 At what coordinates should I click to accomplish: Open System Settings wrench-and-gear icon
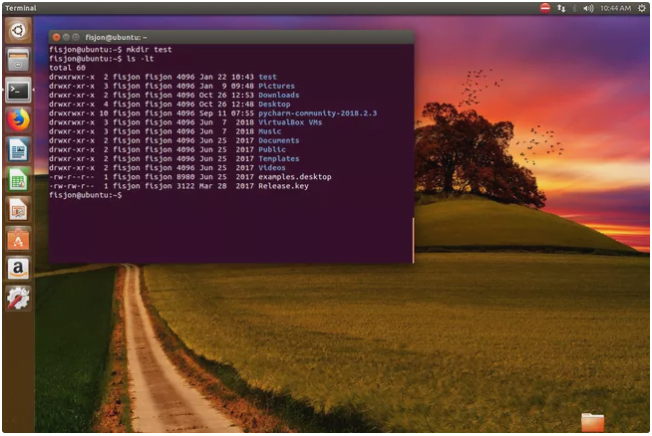click(18, 299)
